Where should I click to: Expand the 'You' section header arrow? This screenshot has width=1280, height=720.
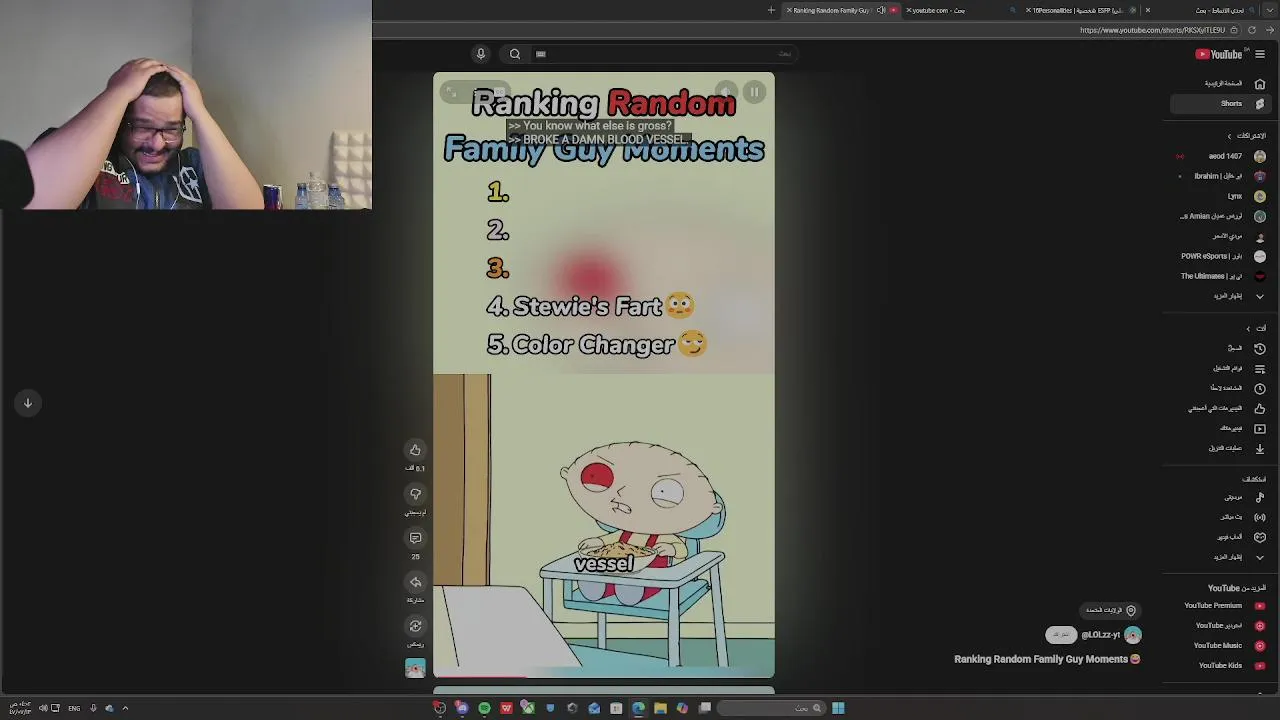pyautogui.click(x=1248, y=328)
